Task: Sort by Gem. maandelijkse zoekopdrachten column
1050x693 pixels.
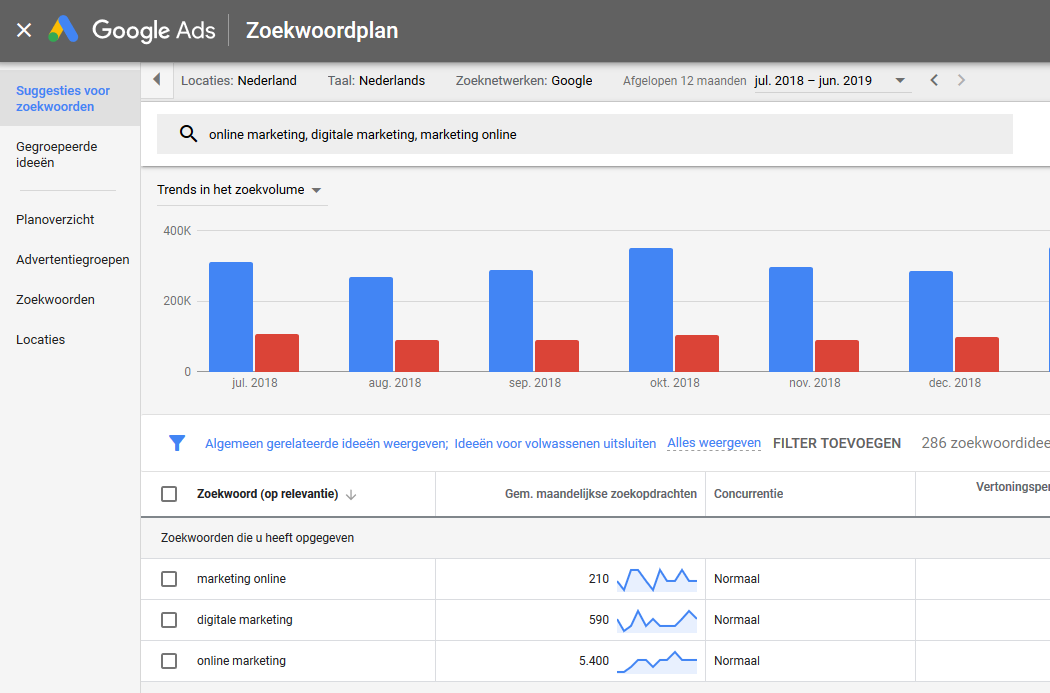Action: [601, 494]
